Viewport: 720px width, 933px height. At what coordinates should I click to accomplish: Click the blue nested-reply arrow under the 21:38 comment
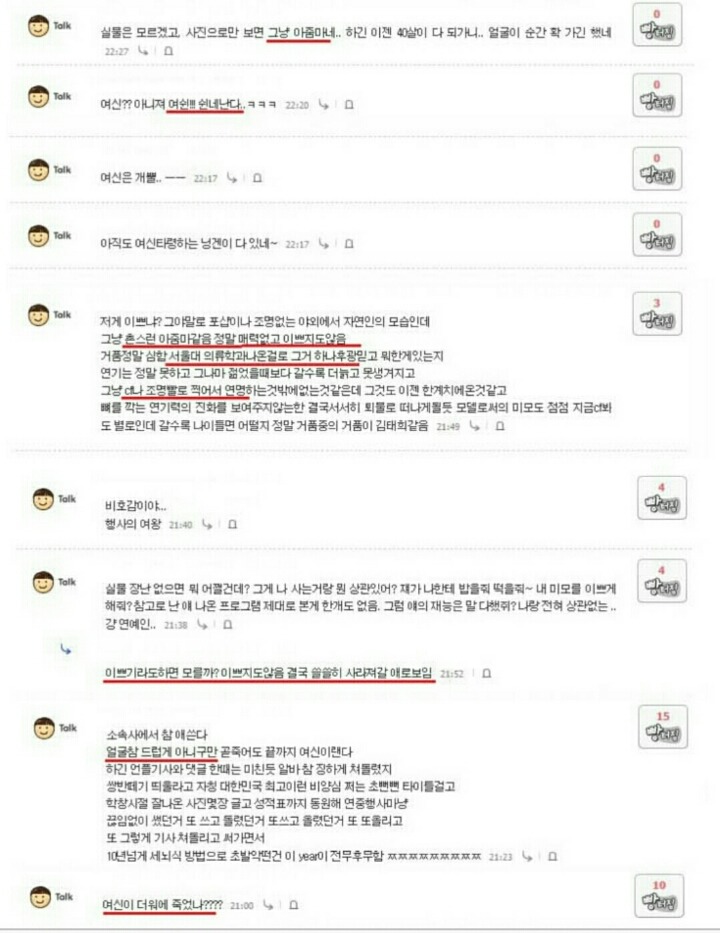tap(65, 649)
